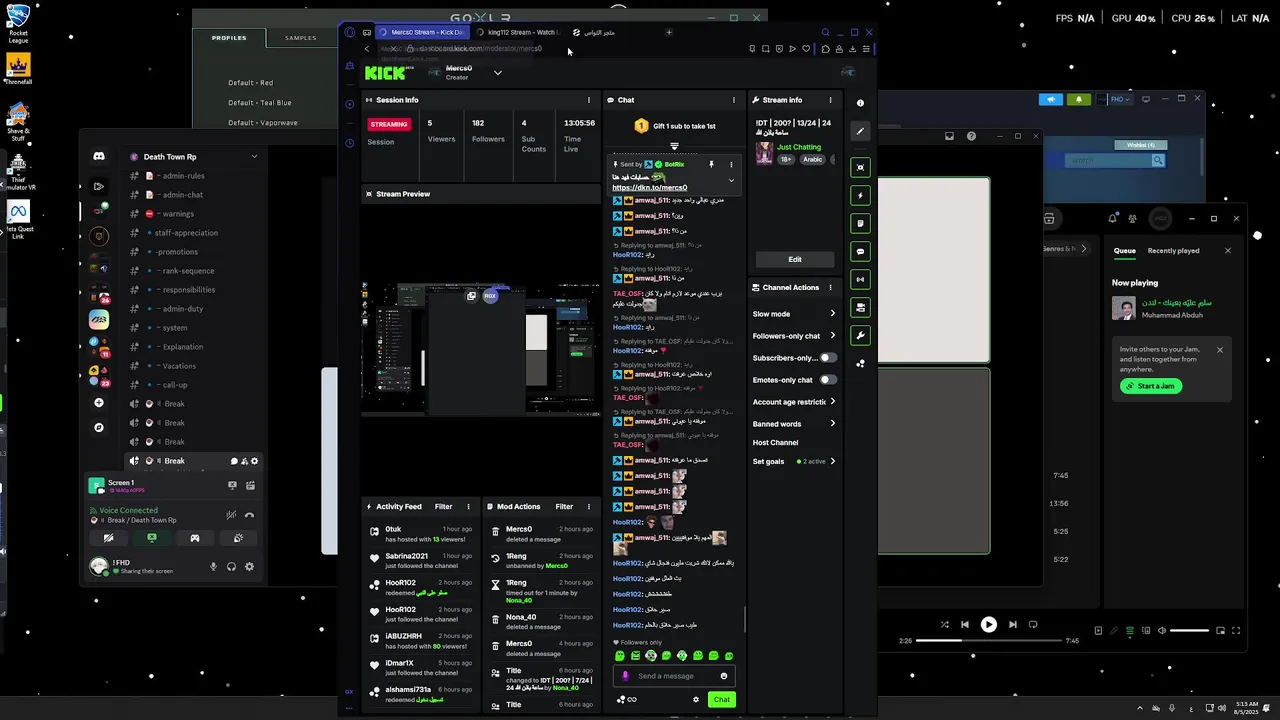
Task: Send message with Chat button
Action: pyautogui.click(x=721, y=699)
